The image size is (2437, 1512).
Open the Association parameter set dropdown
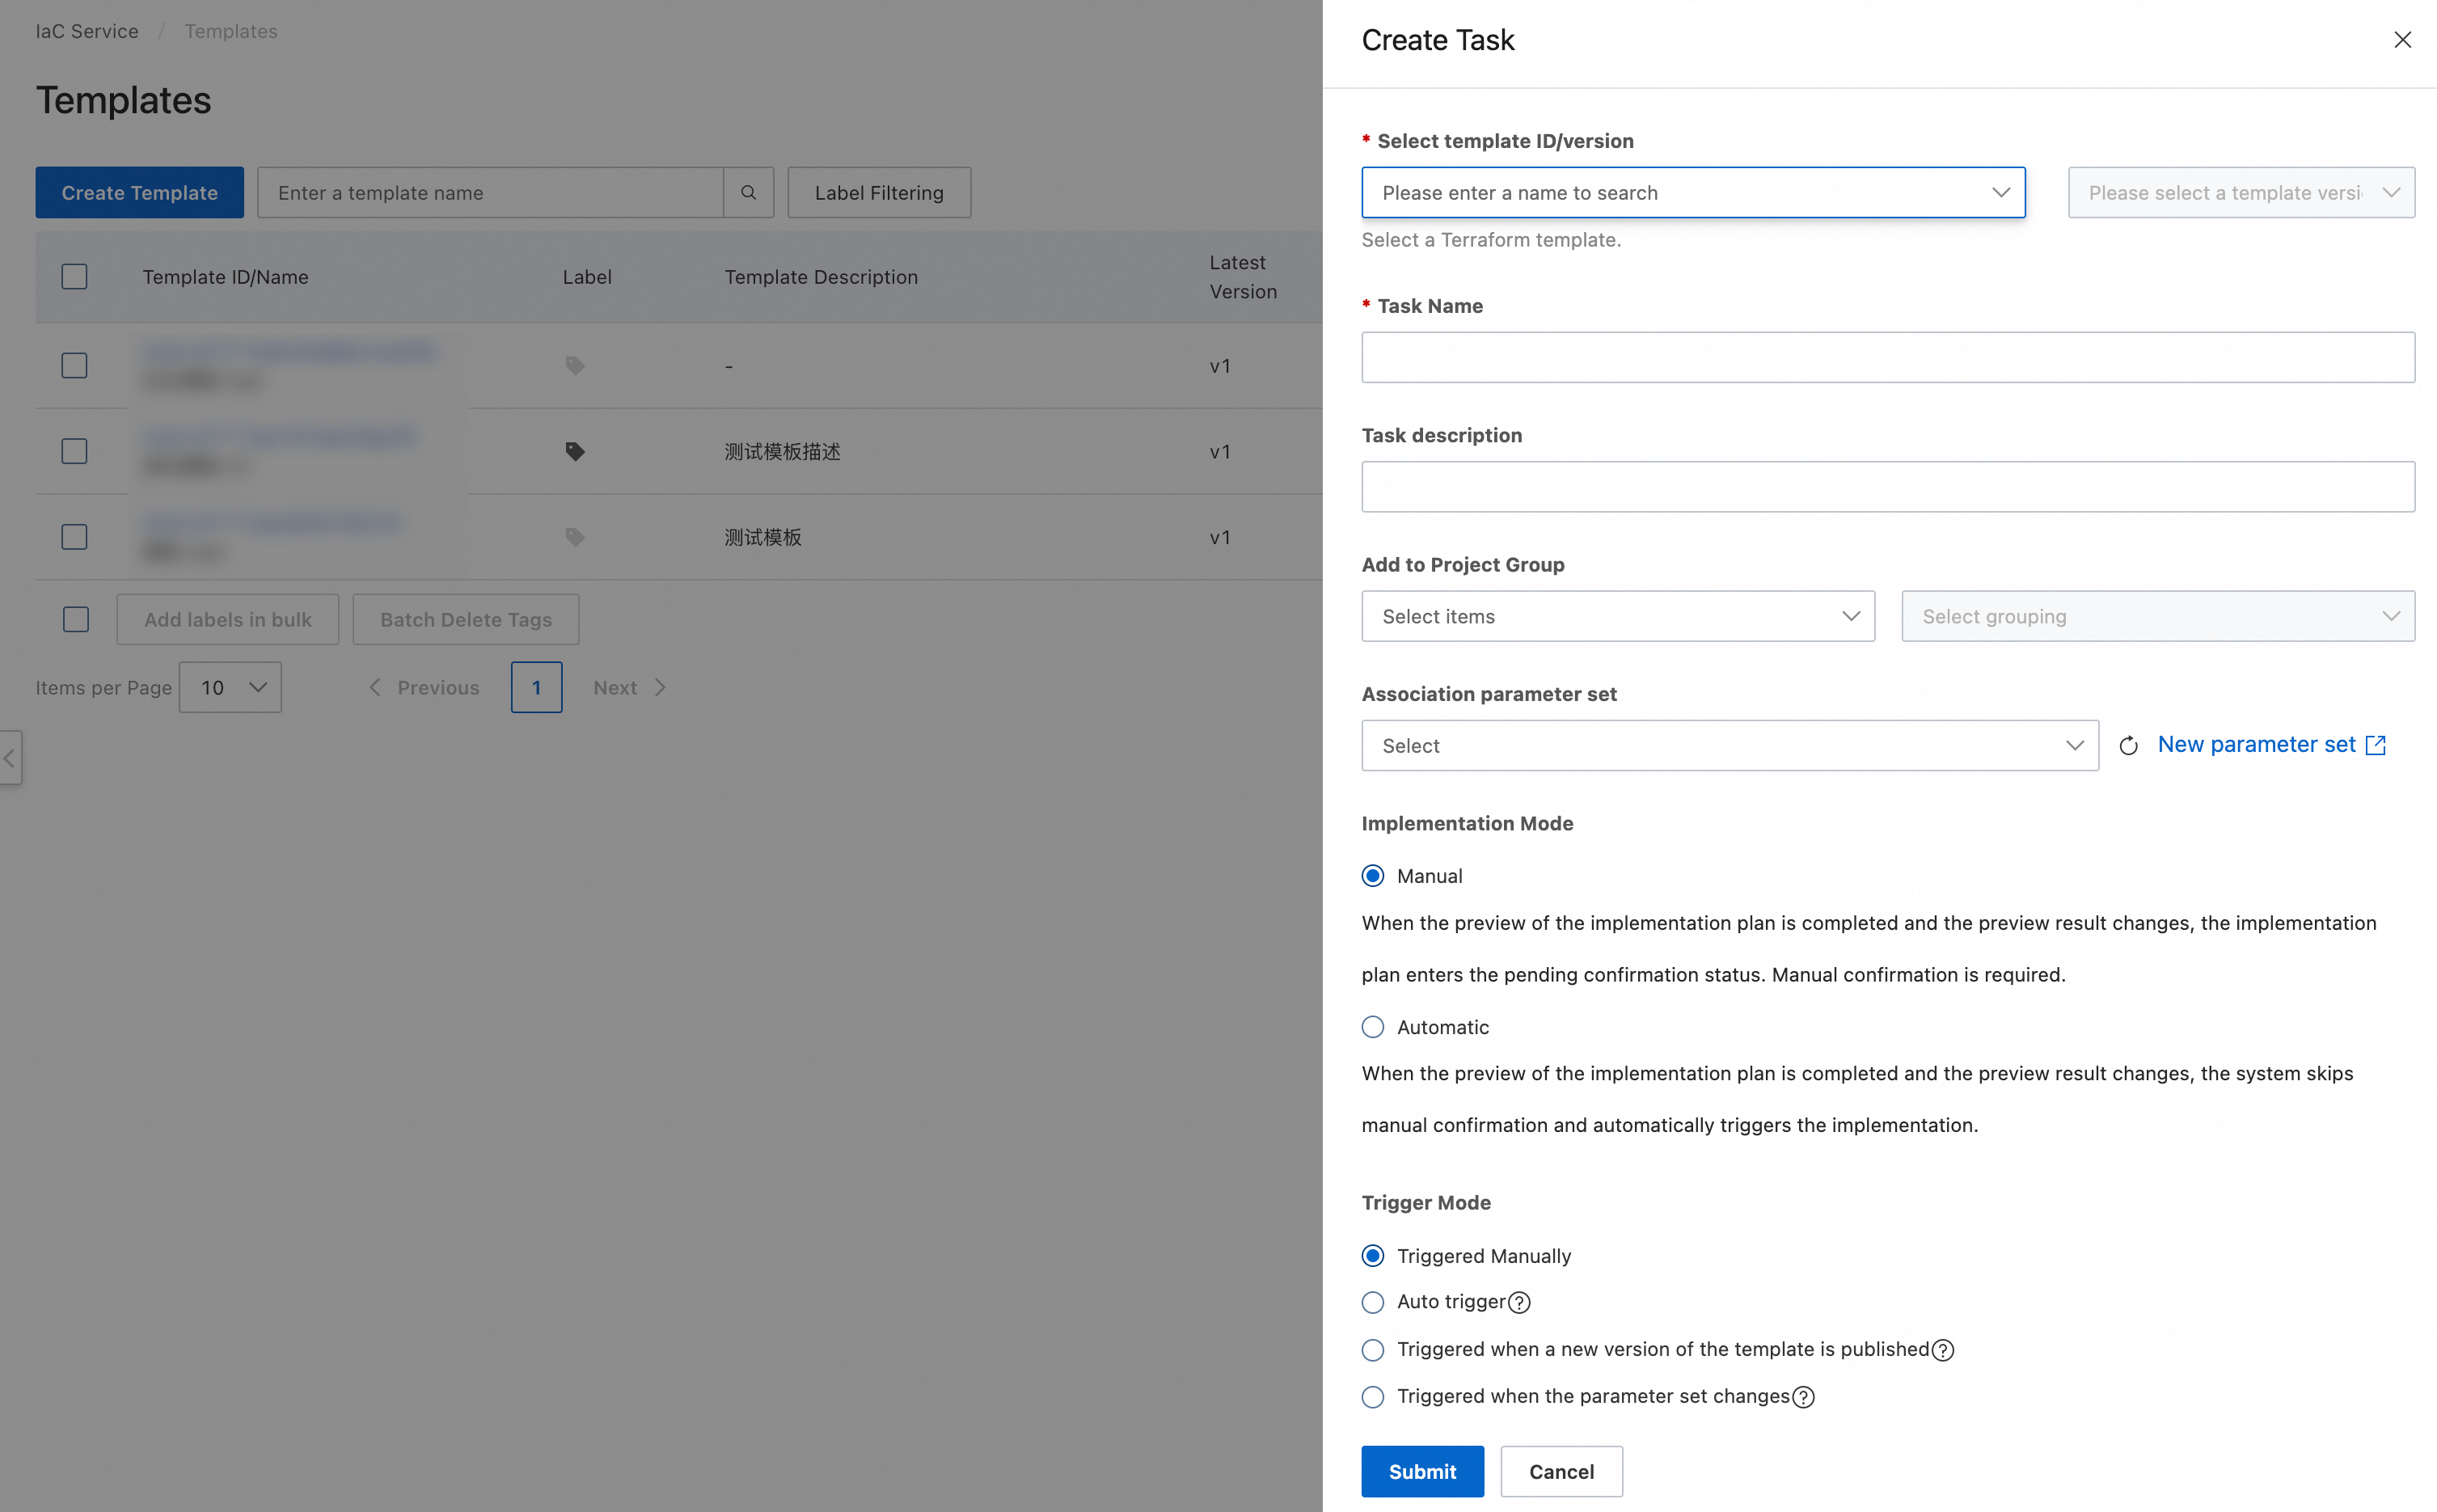point(1730,745)
